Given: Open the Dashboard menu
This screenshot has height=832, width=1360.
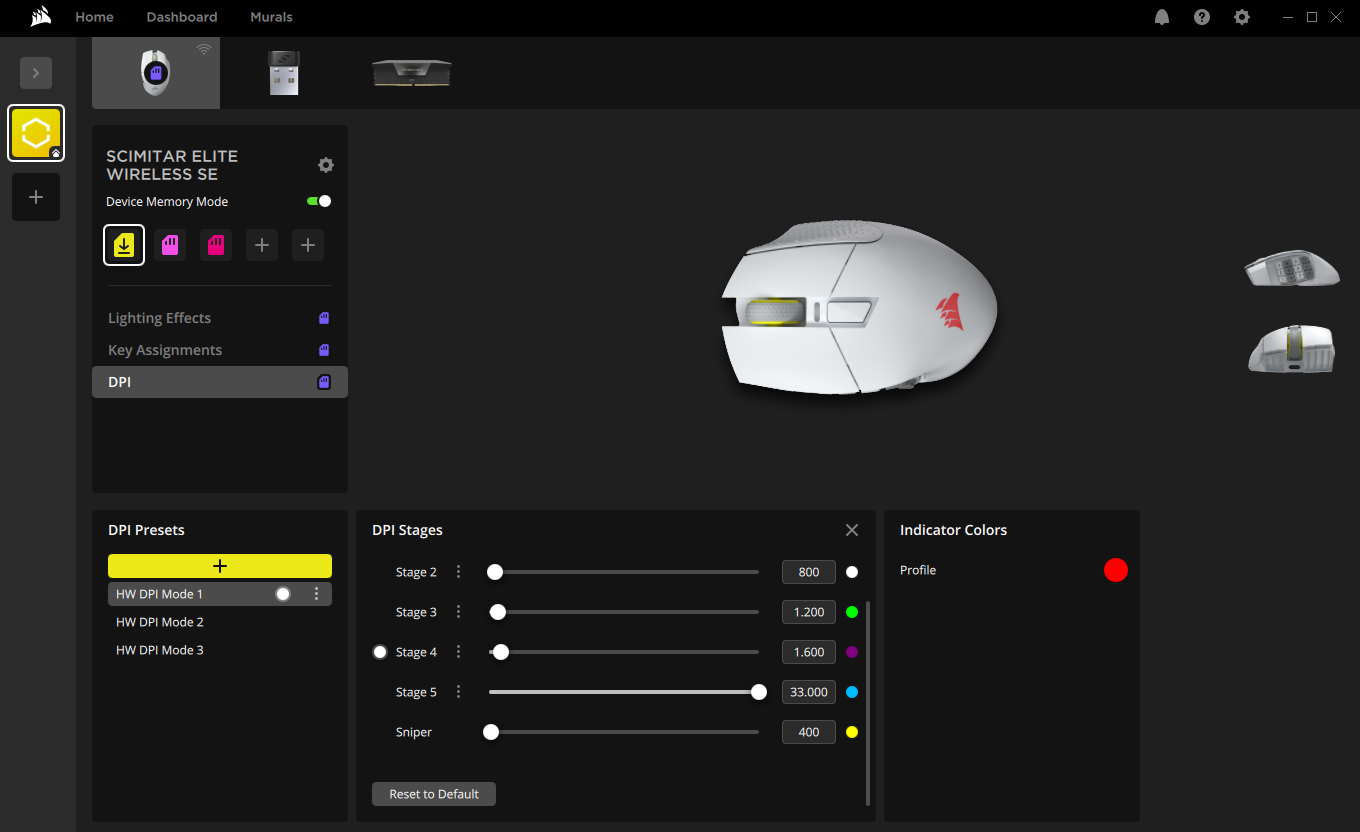Looking at the screenshot, I should click(182, 17).
